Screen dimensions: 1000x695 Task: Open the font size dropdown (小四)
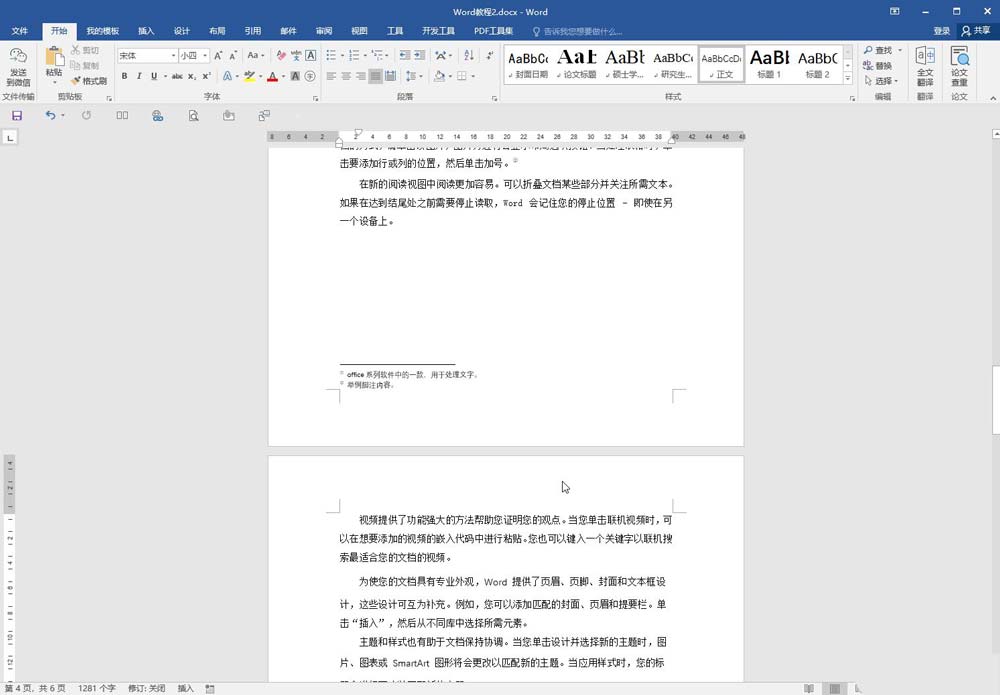(205, 55)
